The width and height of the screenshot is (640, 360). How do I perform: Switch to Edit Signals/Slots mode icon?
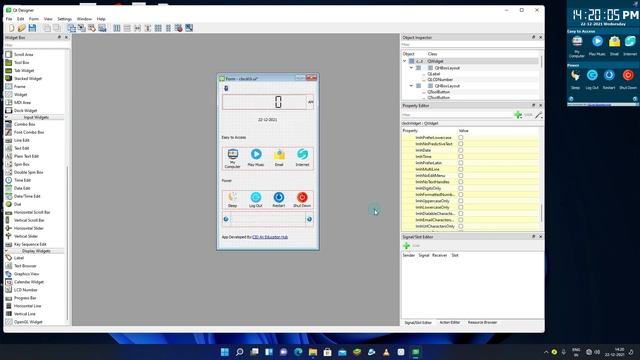pos(82,28)
